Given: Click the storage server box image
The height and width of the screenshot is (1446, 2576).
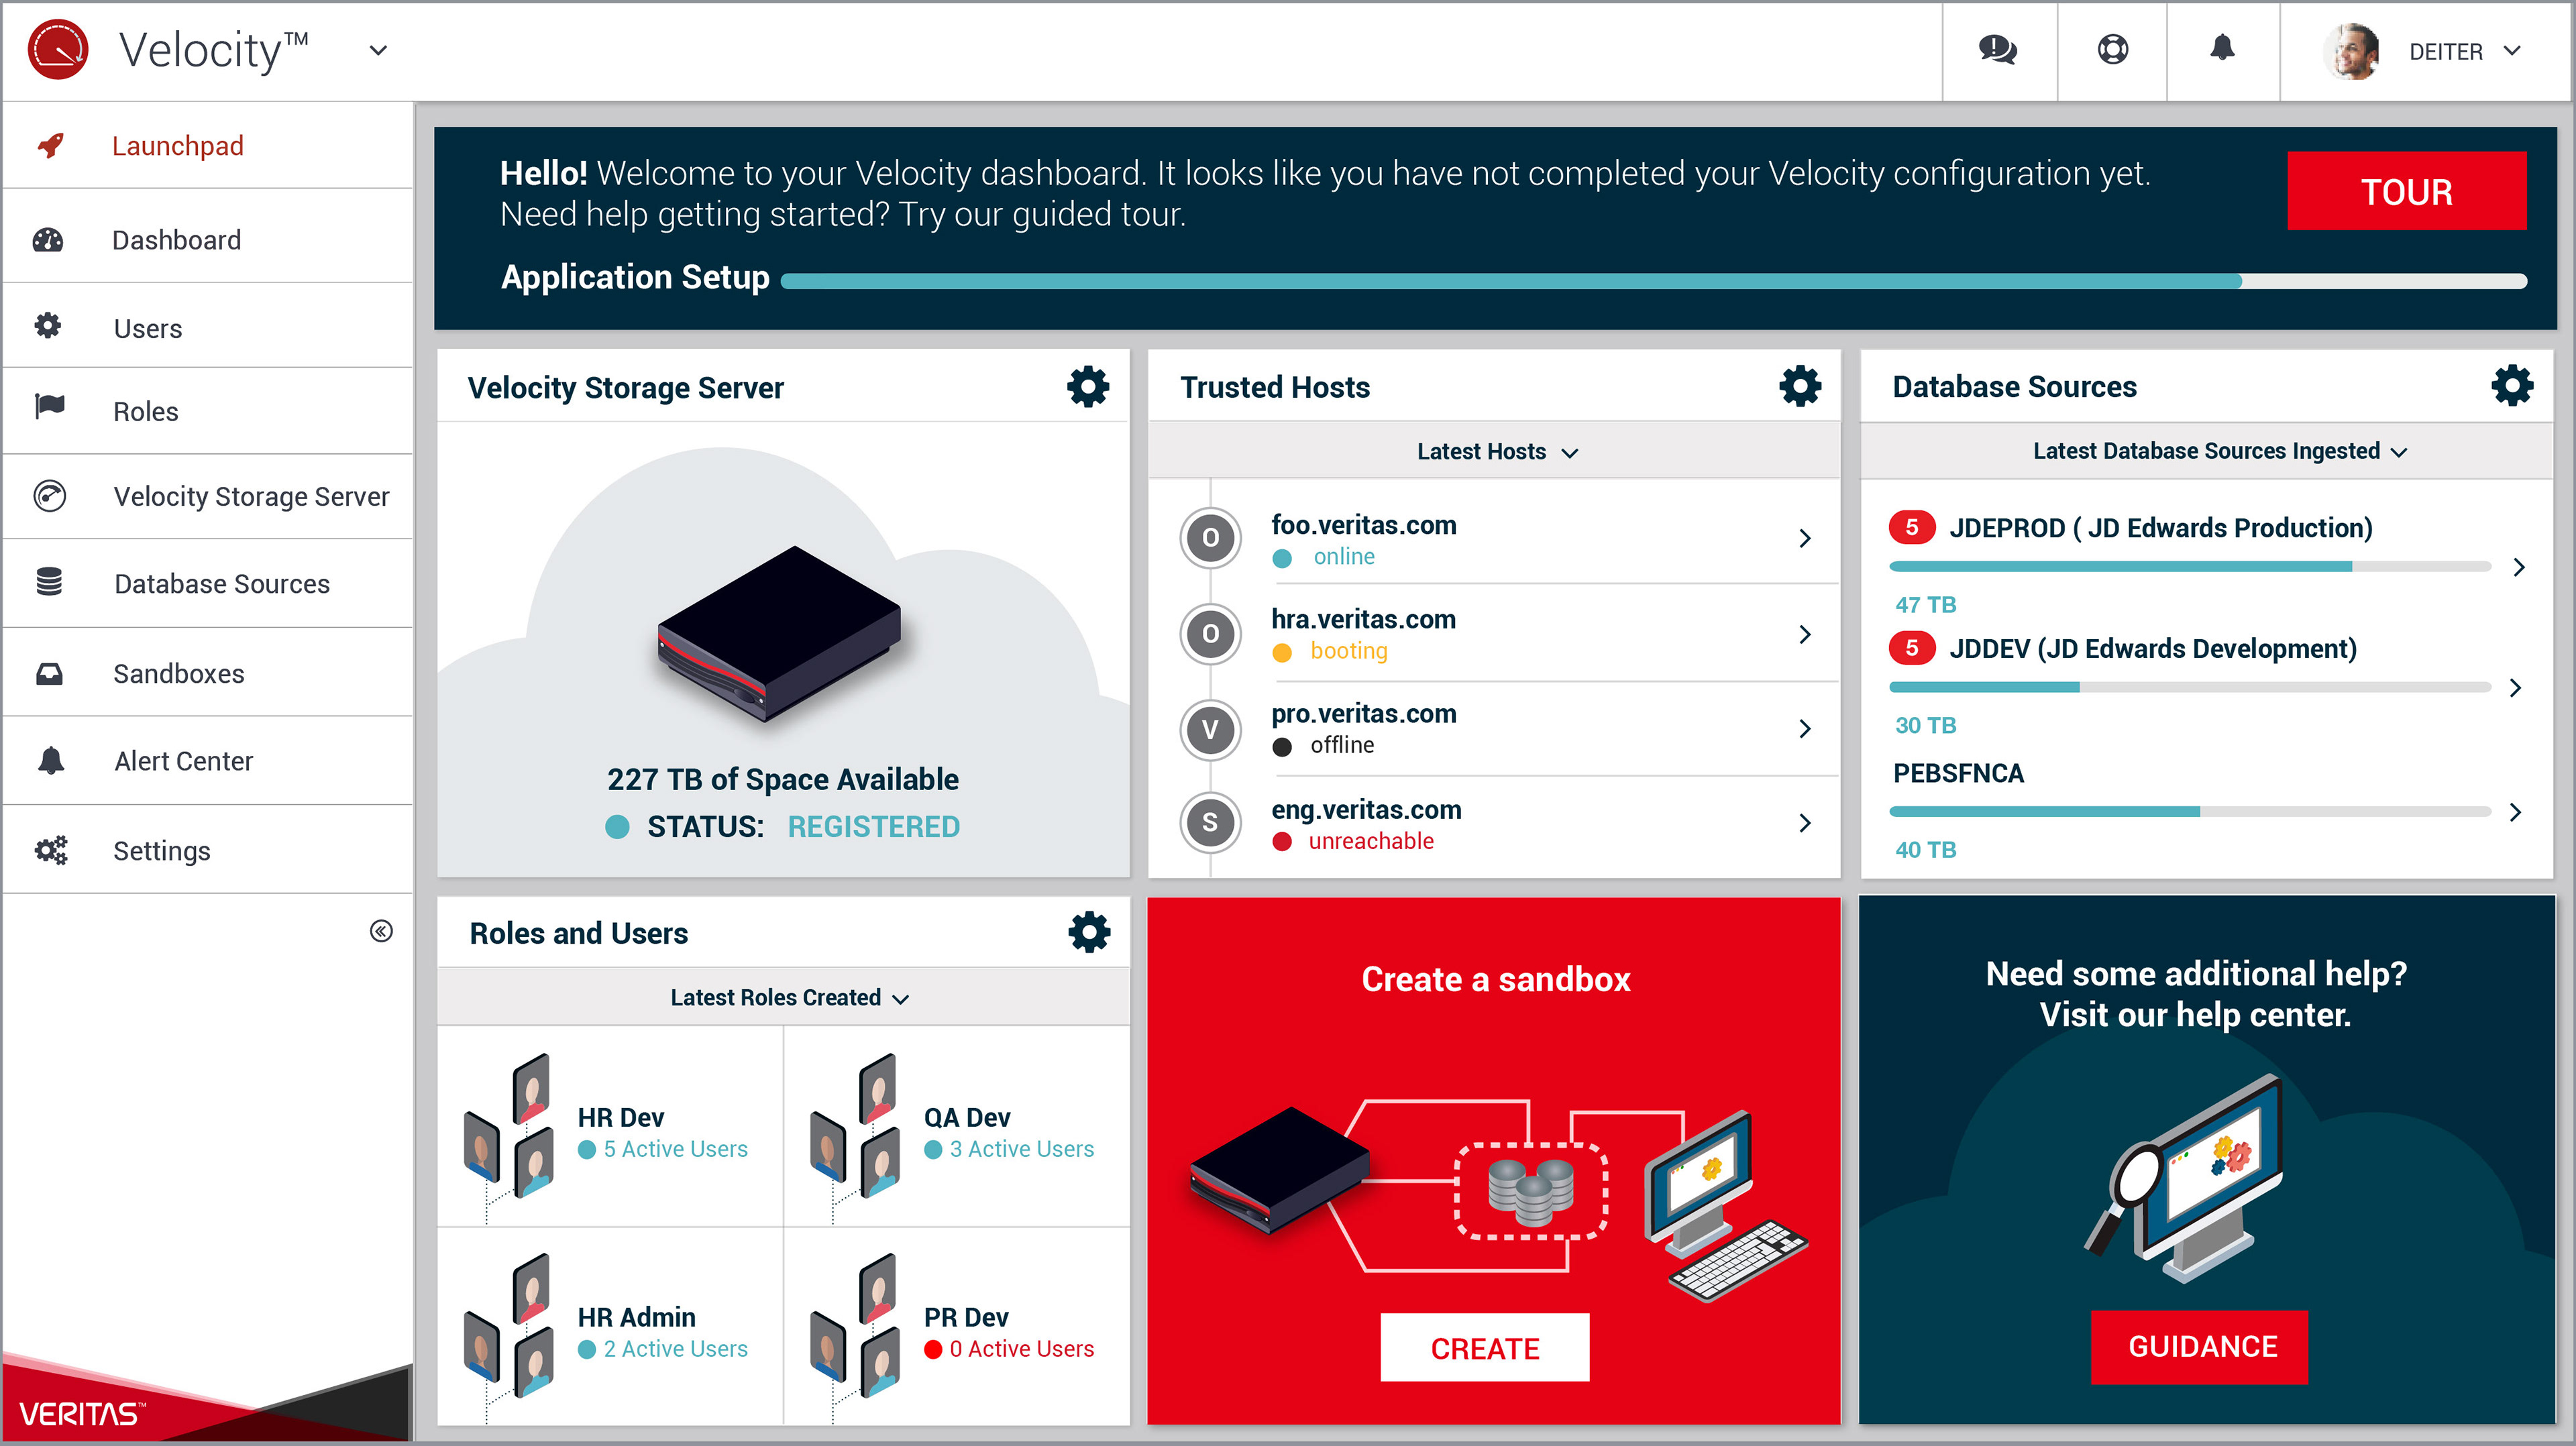Looking at the screenshot, I should 780,634.
